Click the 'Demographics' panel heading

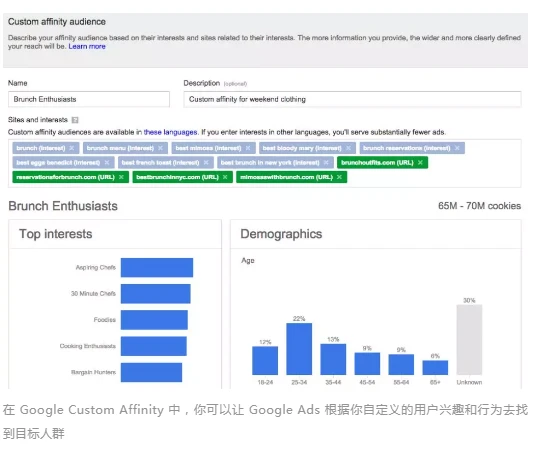click(281, 234)
